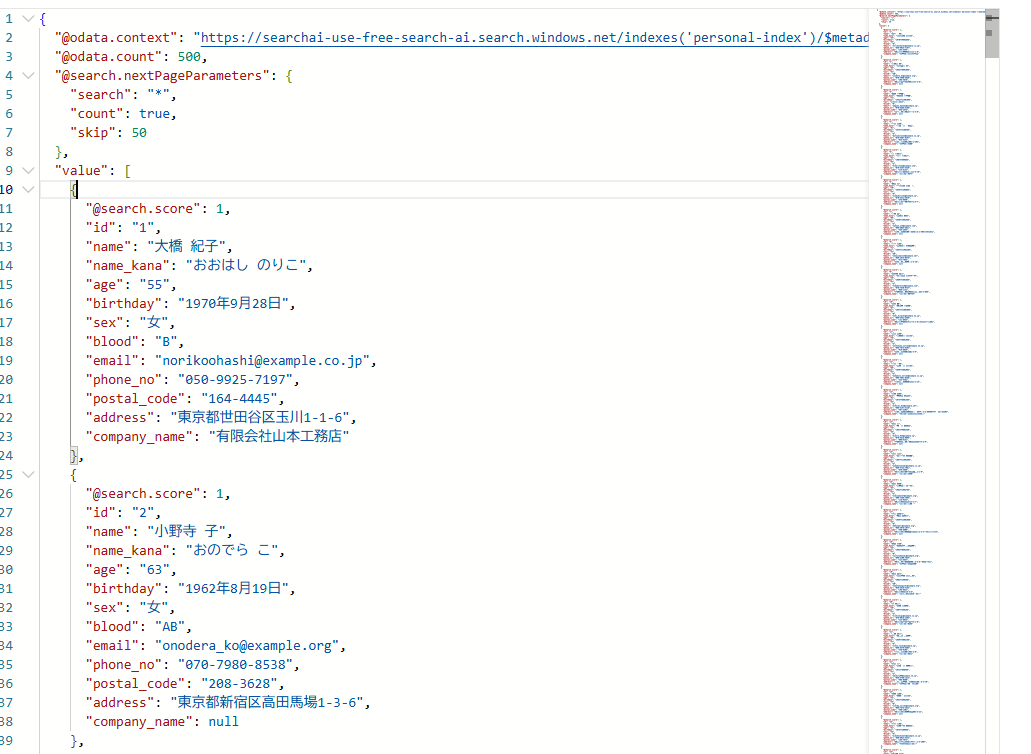The image size is (1031, 754).
Task: Click the "count" value true
Action: 155,114
